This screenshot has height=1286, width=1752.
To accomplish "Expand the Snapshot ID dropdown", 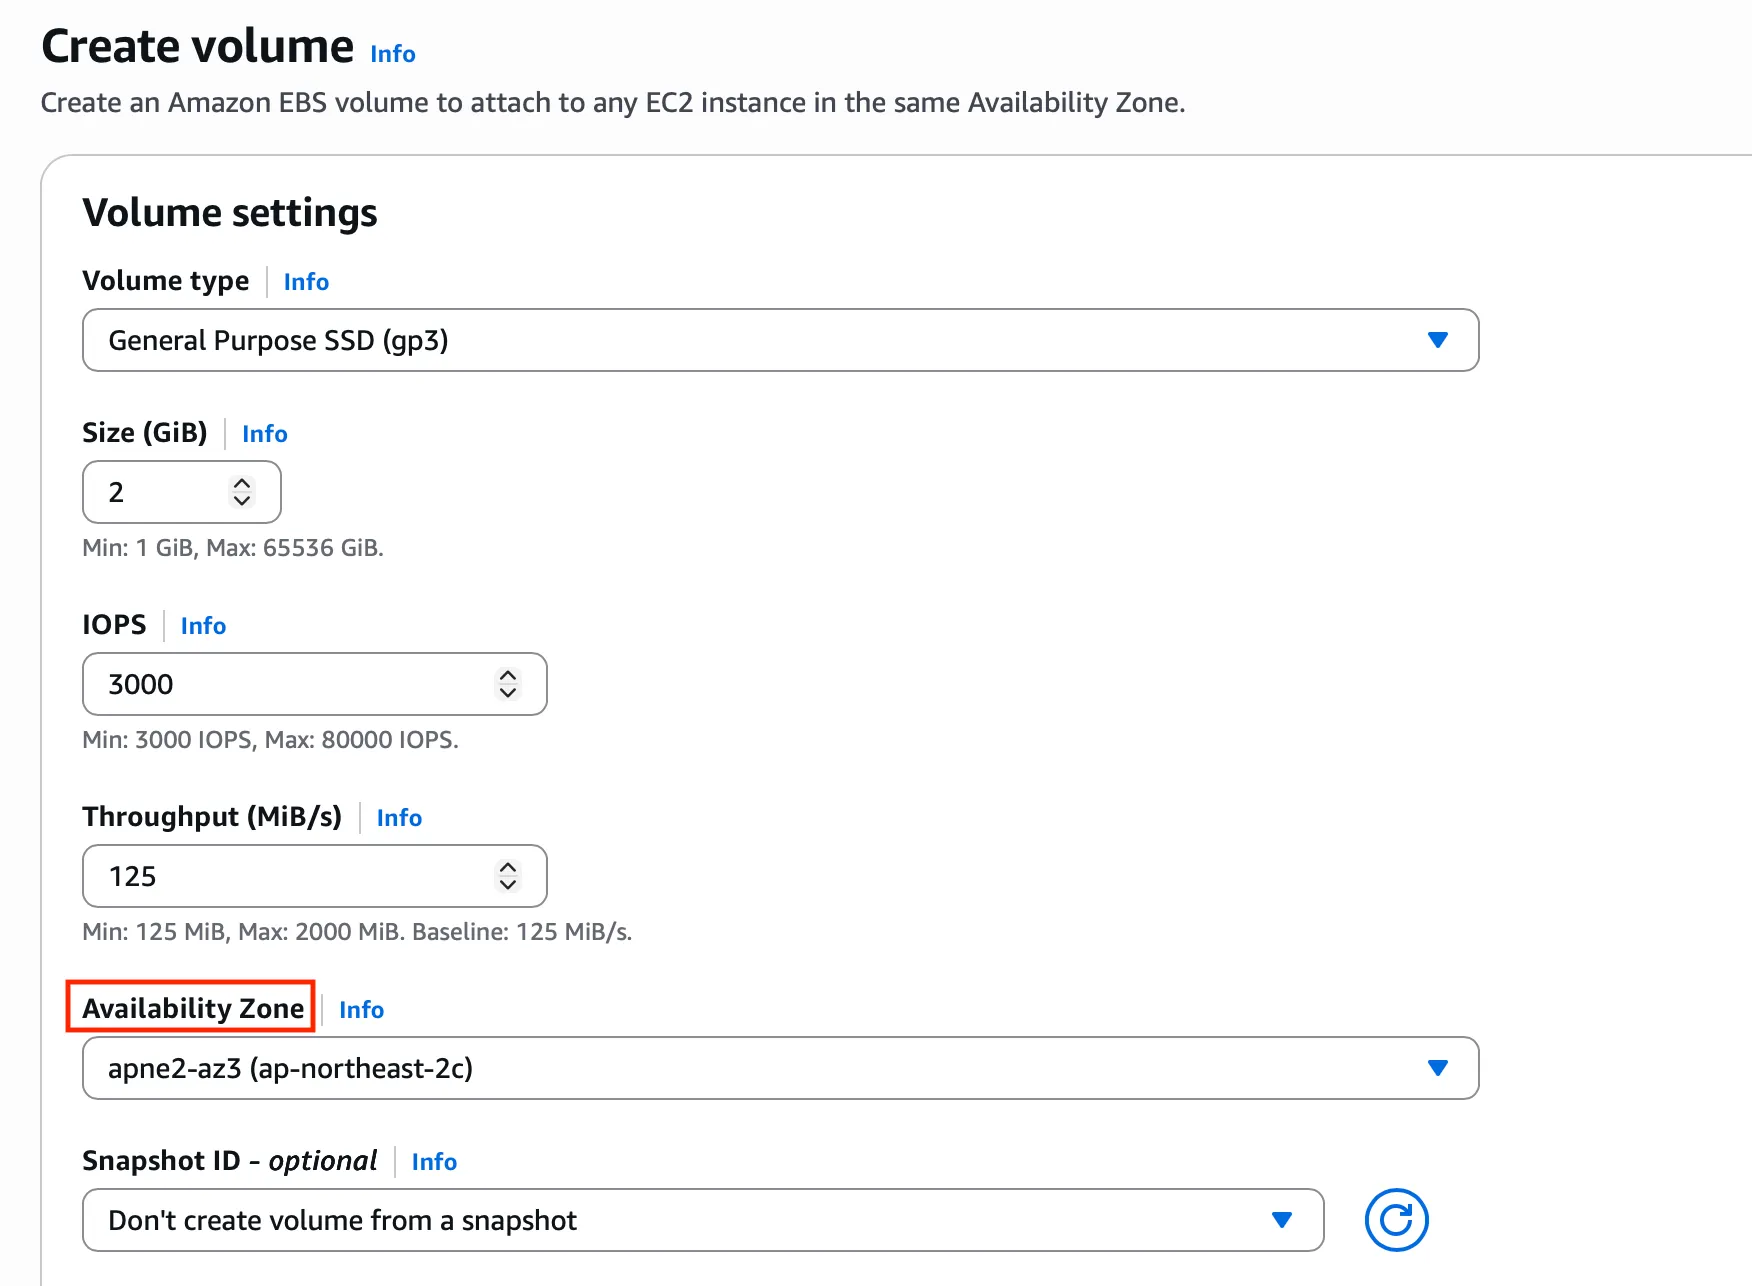I will (1283, 1220).
